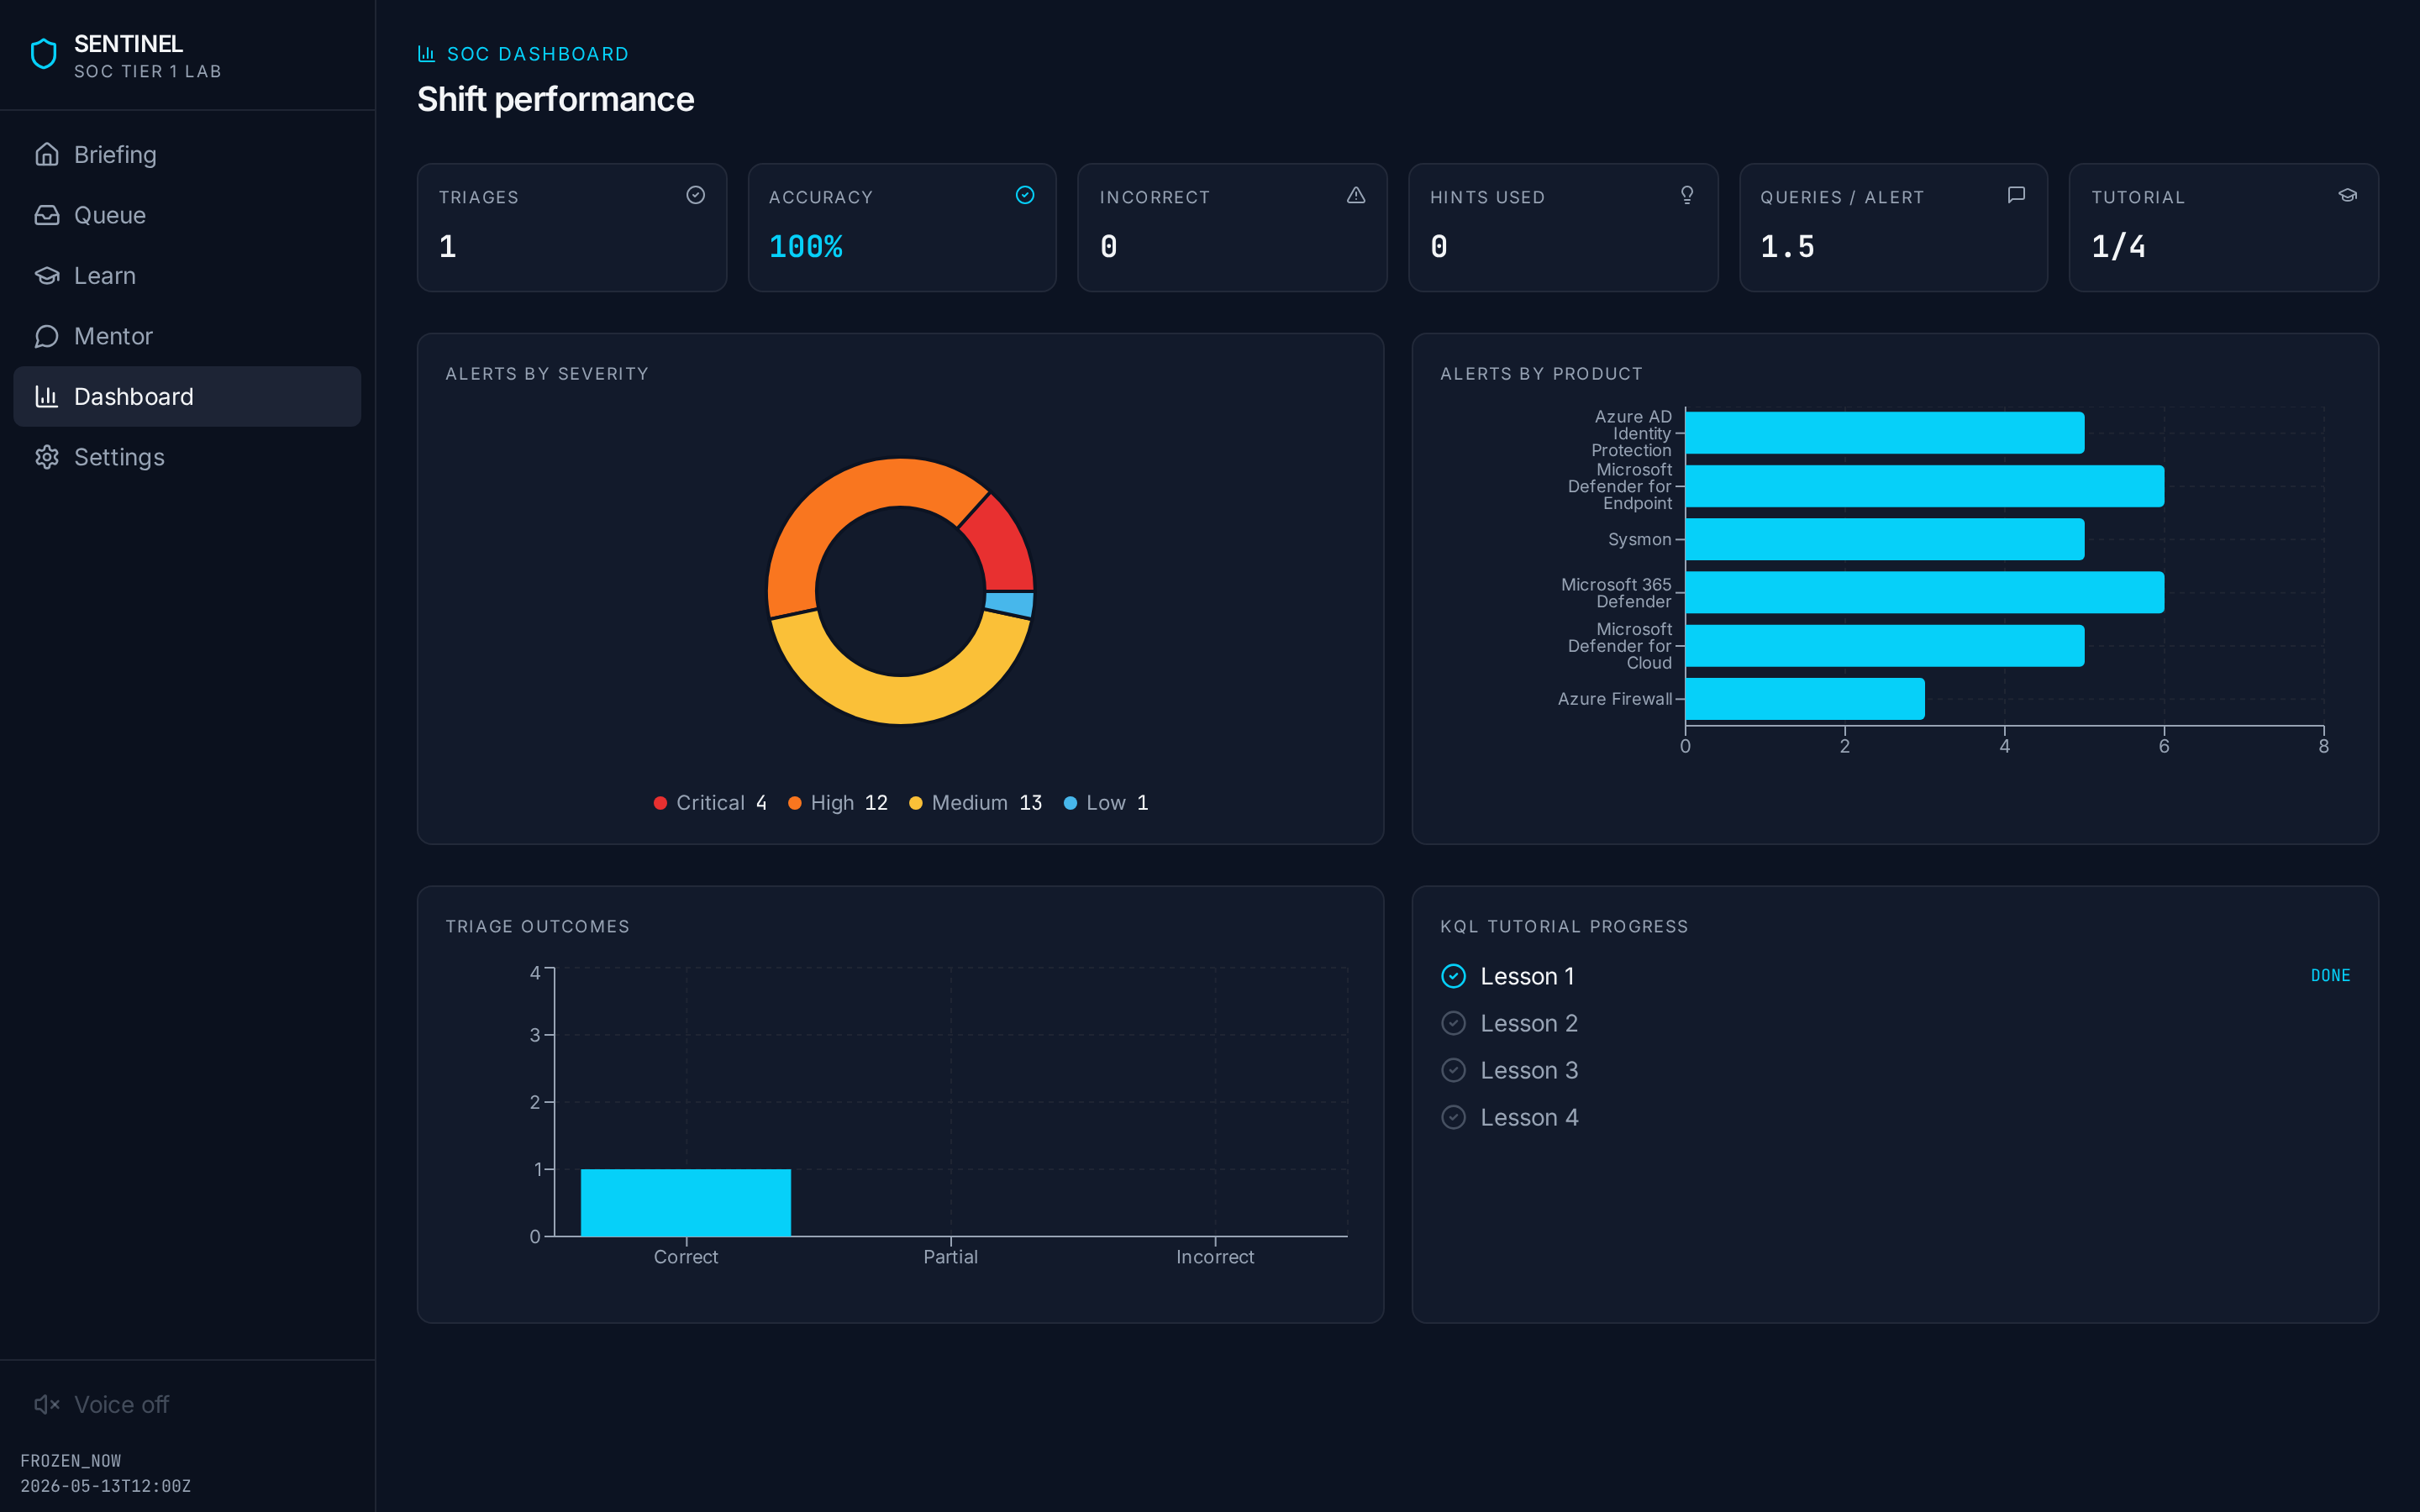Click the Lesson 3 check circle icon
This screenshot has height=1512, width=2420.
(1454, 1070)
